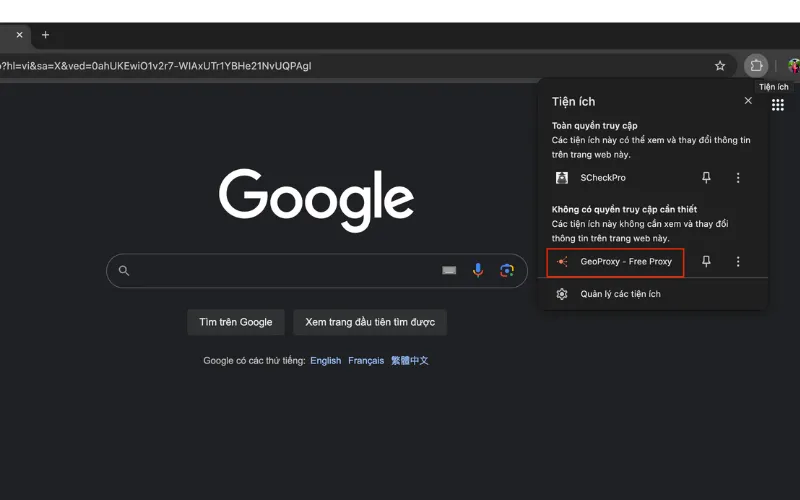The image size is (800, 500).
Task: Pin the GeoProxy extension
Action: click(x=706, y=262)
